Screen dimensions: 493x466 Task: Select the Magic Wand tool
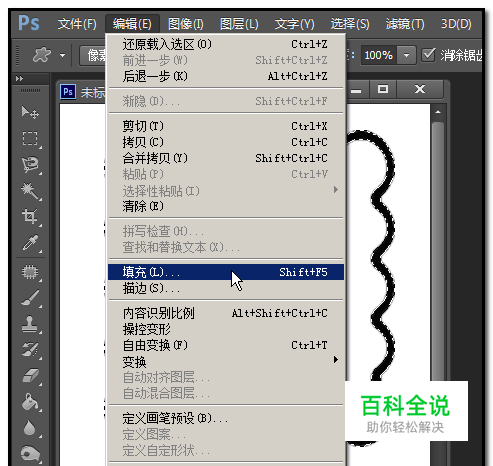click(30, 191)
